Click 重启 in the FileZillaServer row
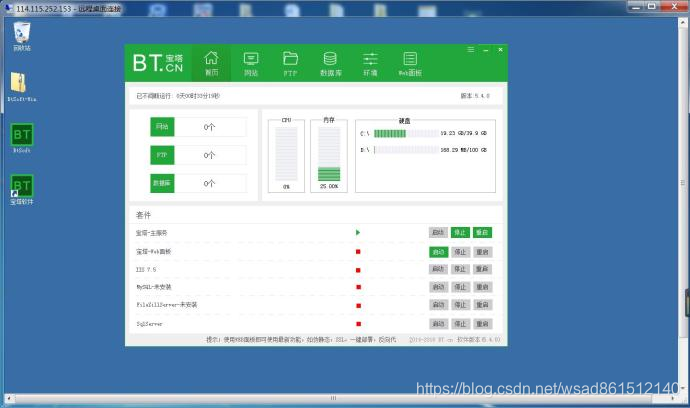The width and height of the screenshot is (690, 408). (482, 305)
